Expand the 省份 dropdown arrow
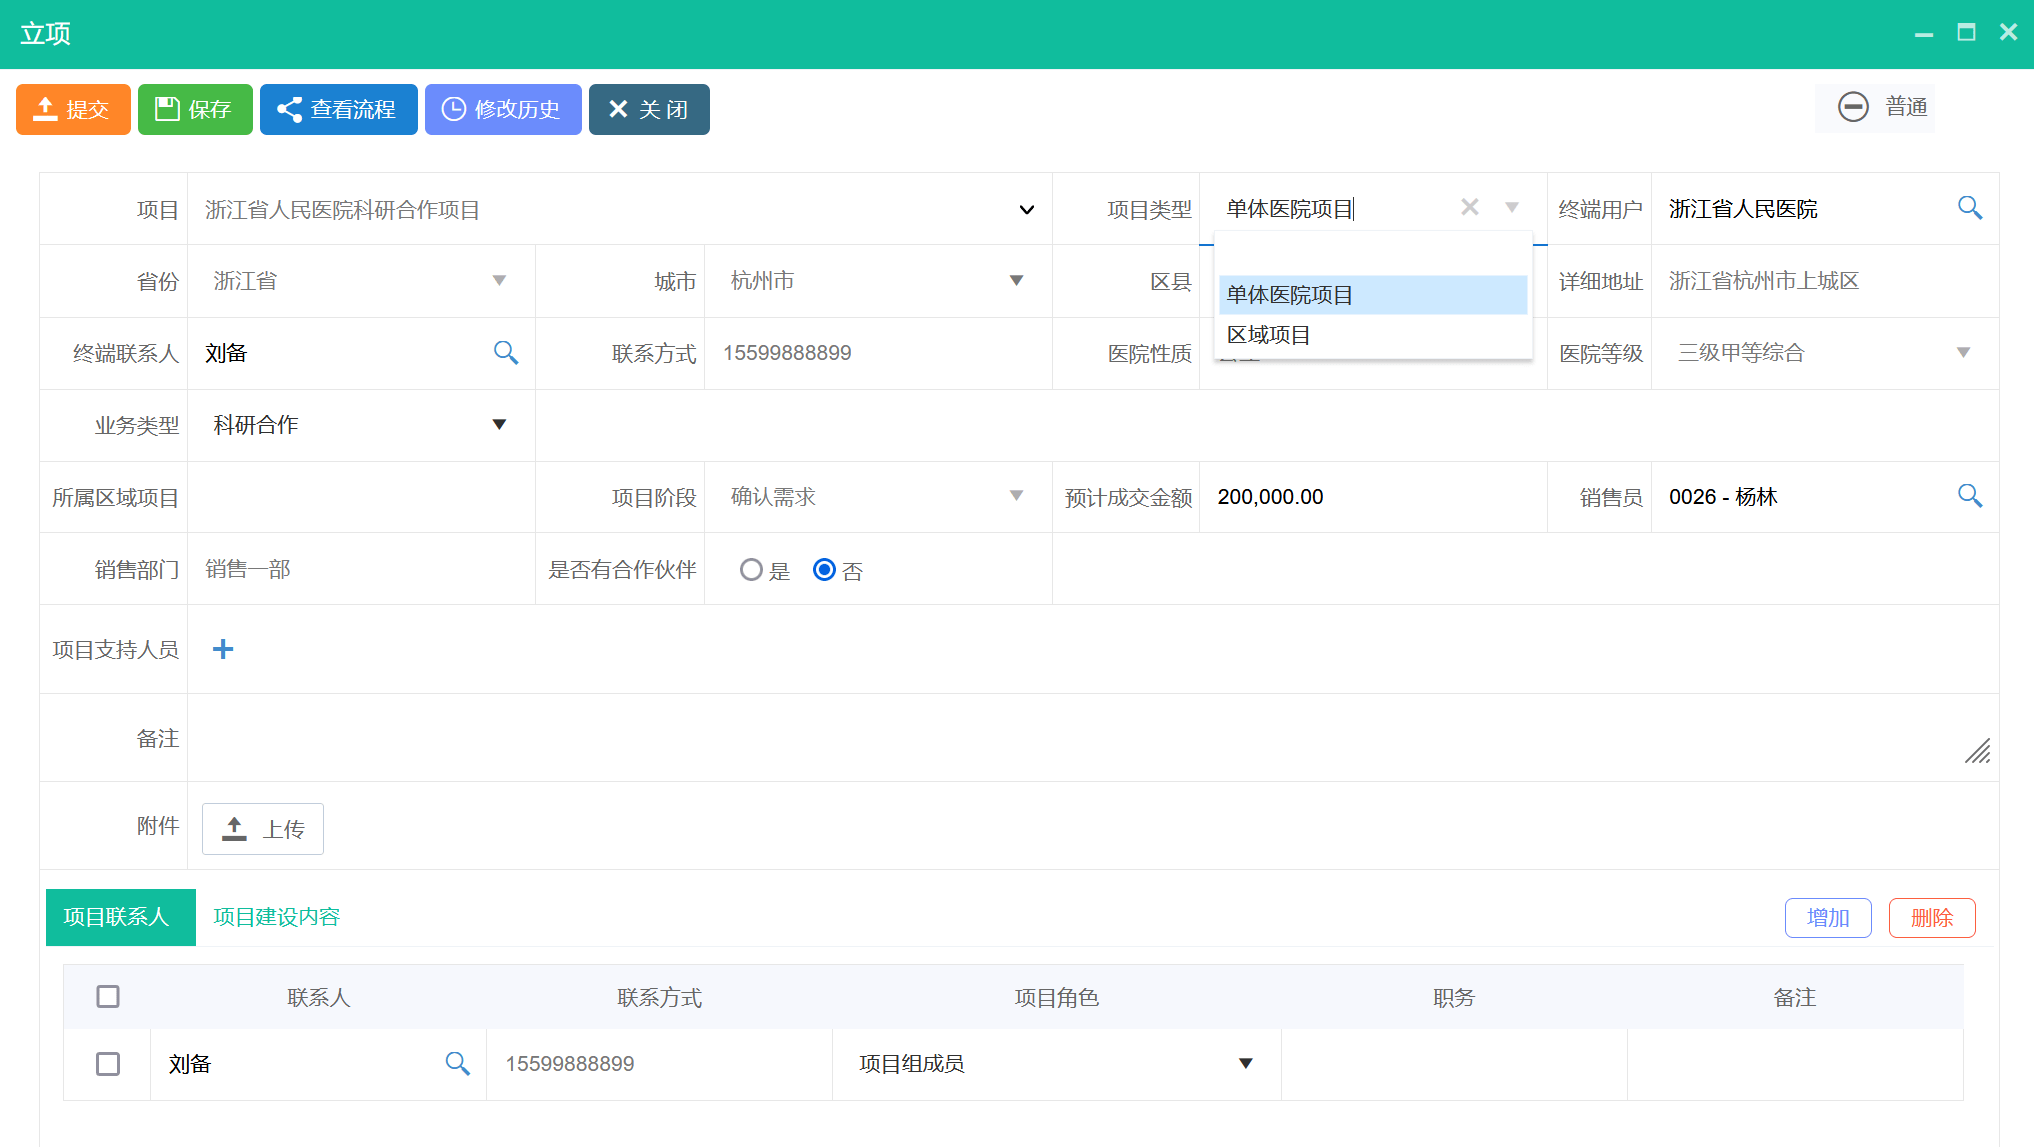 pos(499,281)
